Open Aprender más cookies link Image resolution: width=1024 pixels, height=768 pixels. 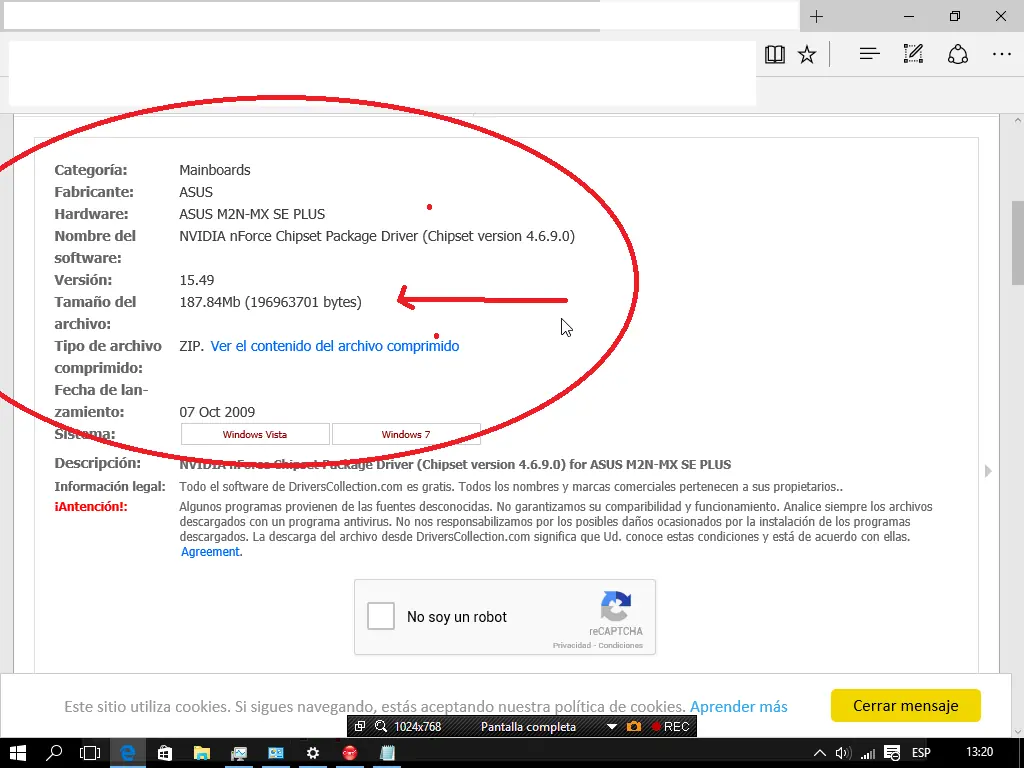point(739,707)
